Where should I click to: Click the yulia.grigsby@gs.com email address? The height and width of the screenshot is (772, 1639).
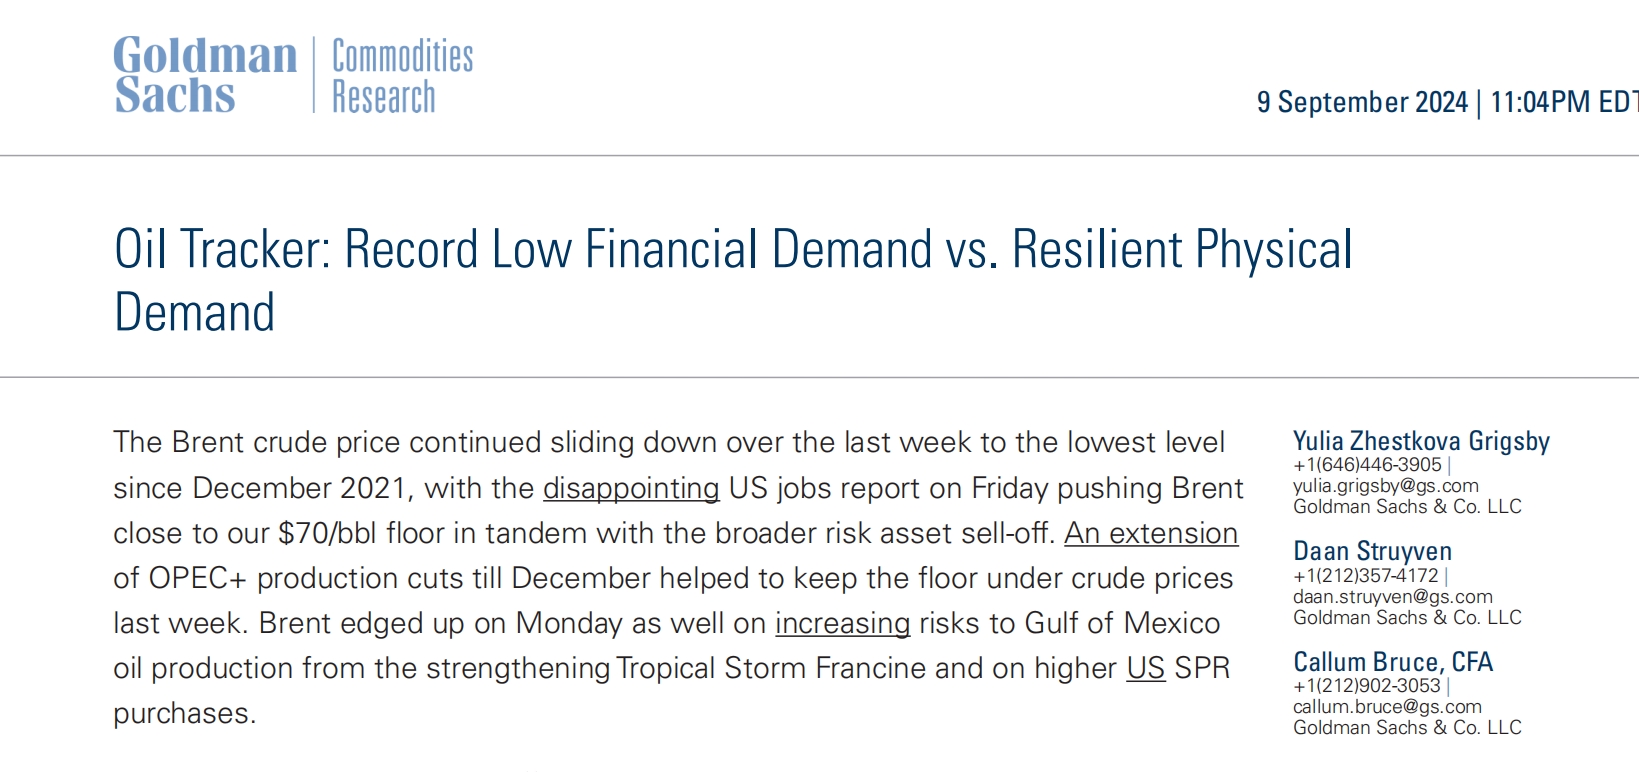tap(1385, 486)
